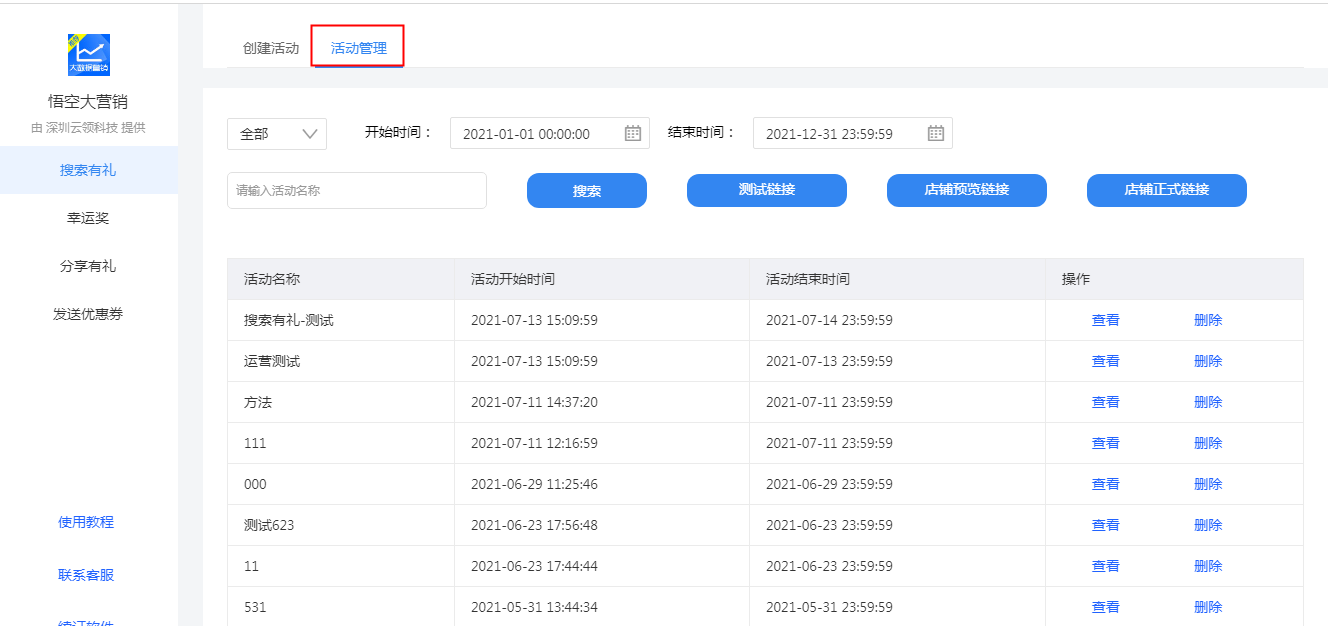This screenshot has width=1328, height=626.
Task: Open 幸运奖 in the sidebar
Action: pos(88,218)
